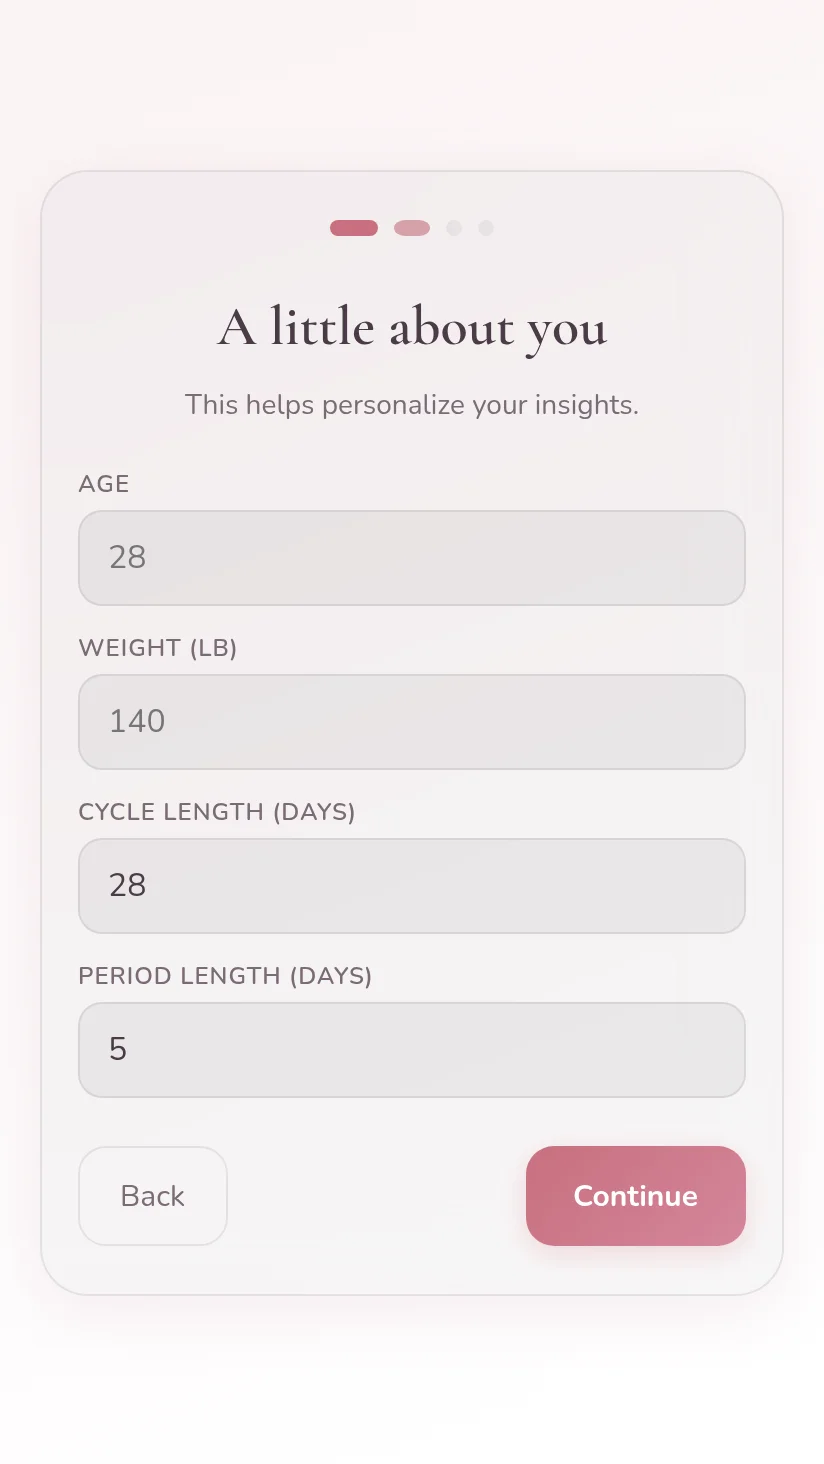Click the first active progress step indicator
Viewport: 824px width, 1464px height.
354,228
